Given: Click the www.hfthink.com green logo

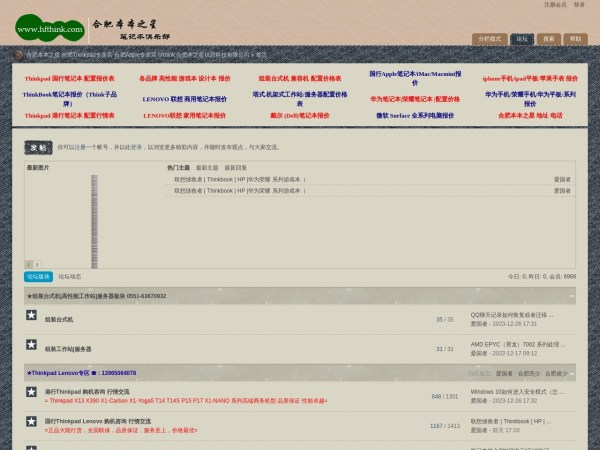Looking at the screenshot, I should pos(50,28).
